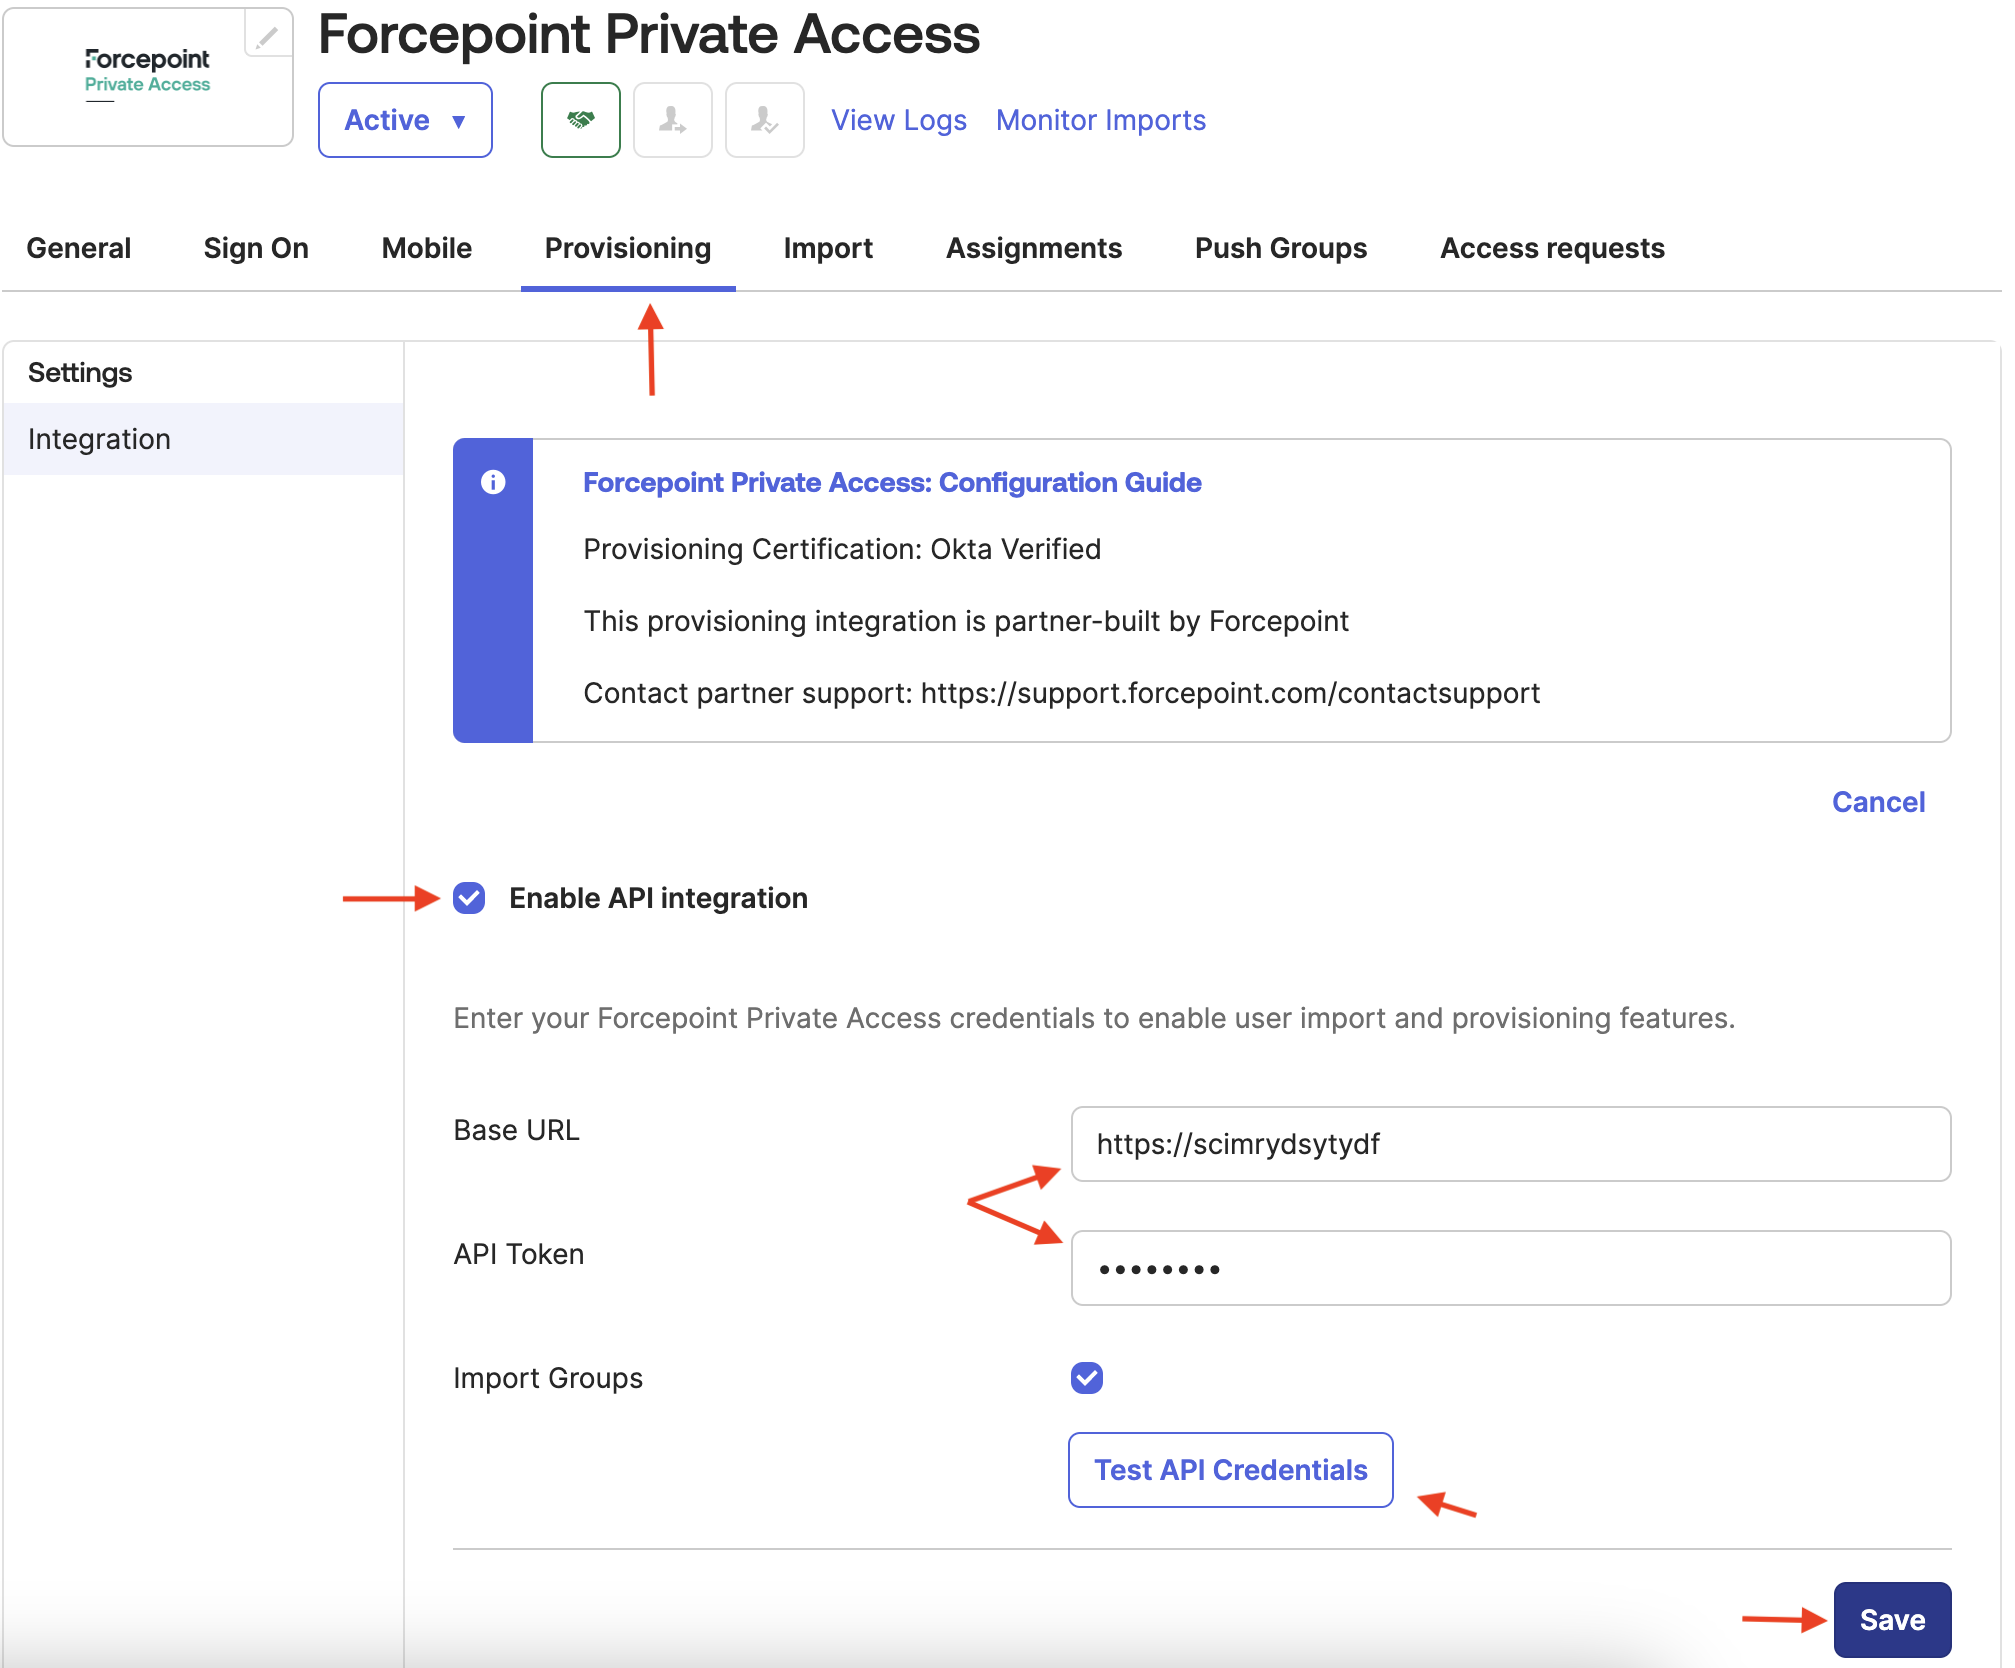This screenshot has width=2015, height=1668.
Task: Select Integration in the Settings sidebar
Action: point(99,438)
